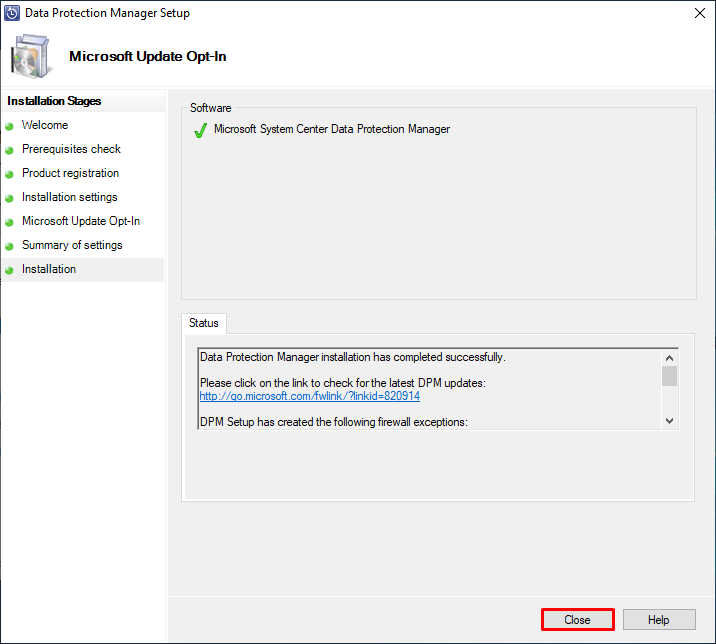The image size is (716, 644).
Task: Click the Installation Stages heading
Action: click(x=54, y=101)
